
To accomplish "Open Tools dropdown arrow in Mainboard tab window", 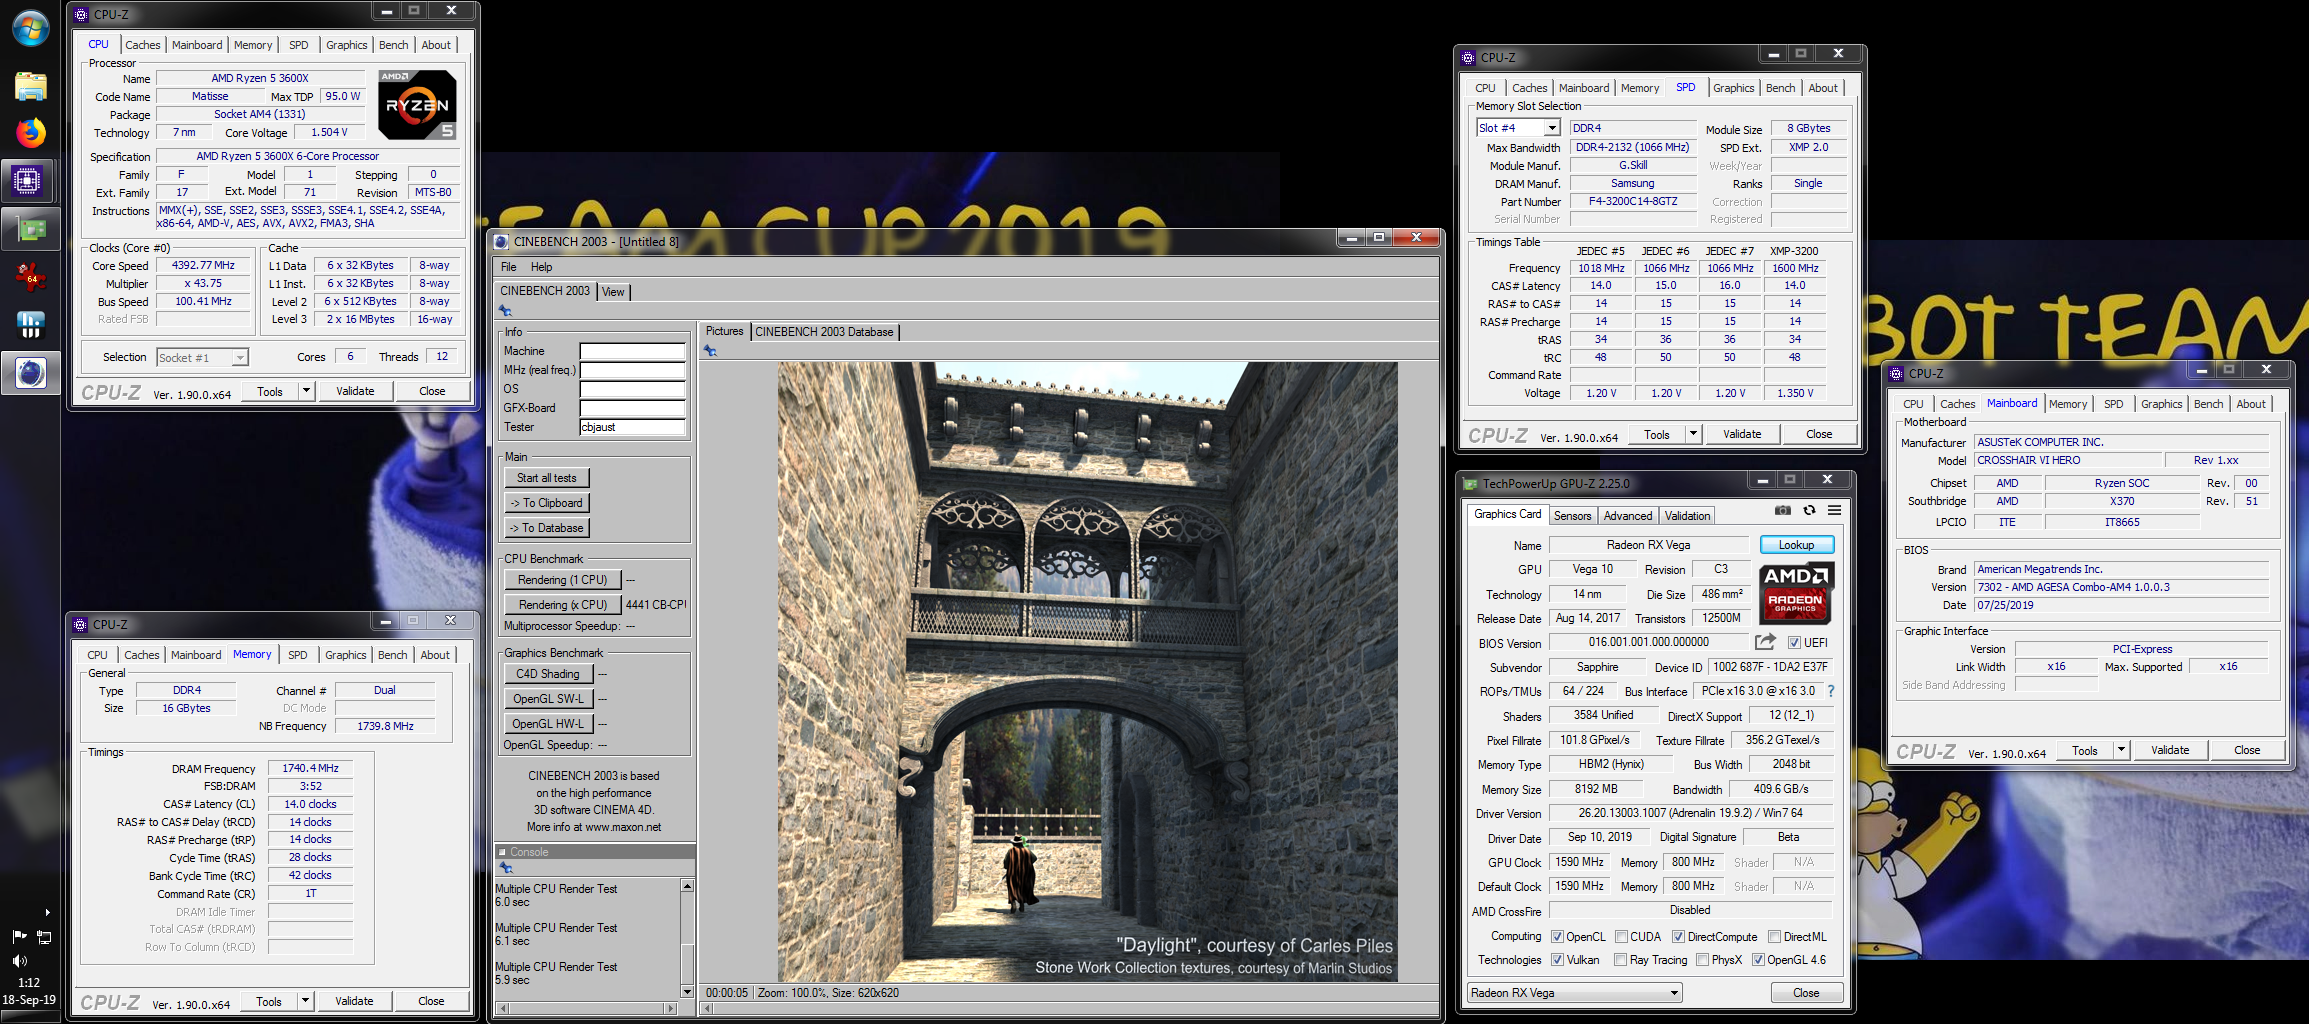I will [x=2121, y=750].
